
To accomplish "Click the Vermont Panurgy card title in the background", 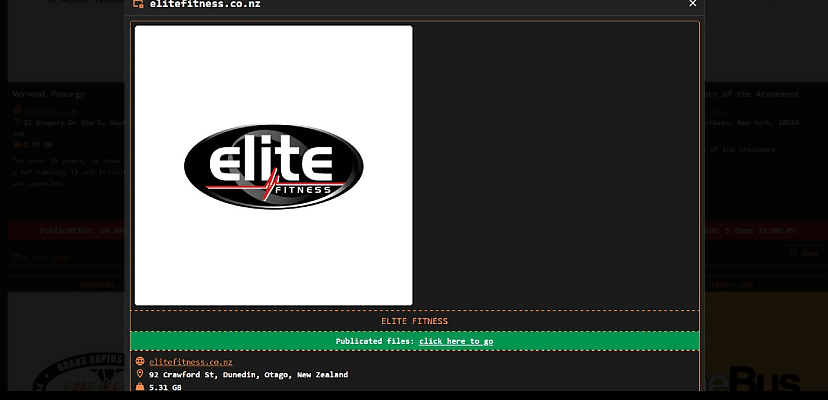I will point(49,94).
